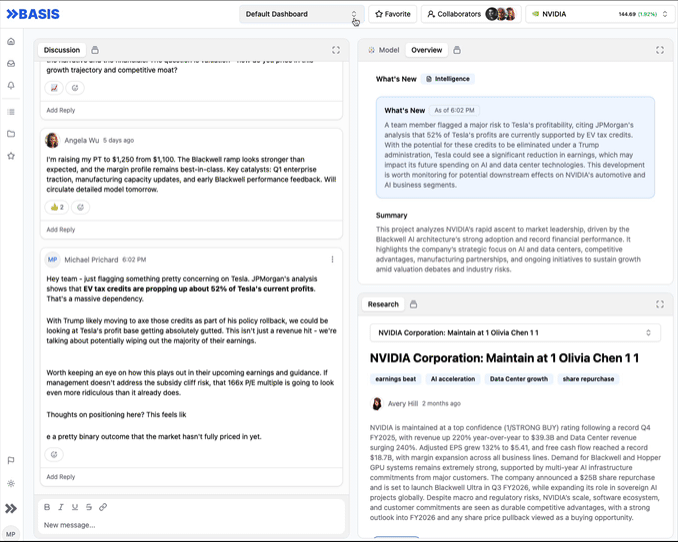The width and height of the screenshot is (678, 542).
Task: Open the MP user avatar in sidebar
Action: (11, 534)
